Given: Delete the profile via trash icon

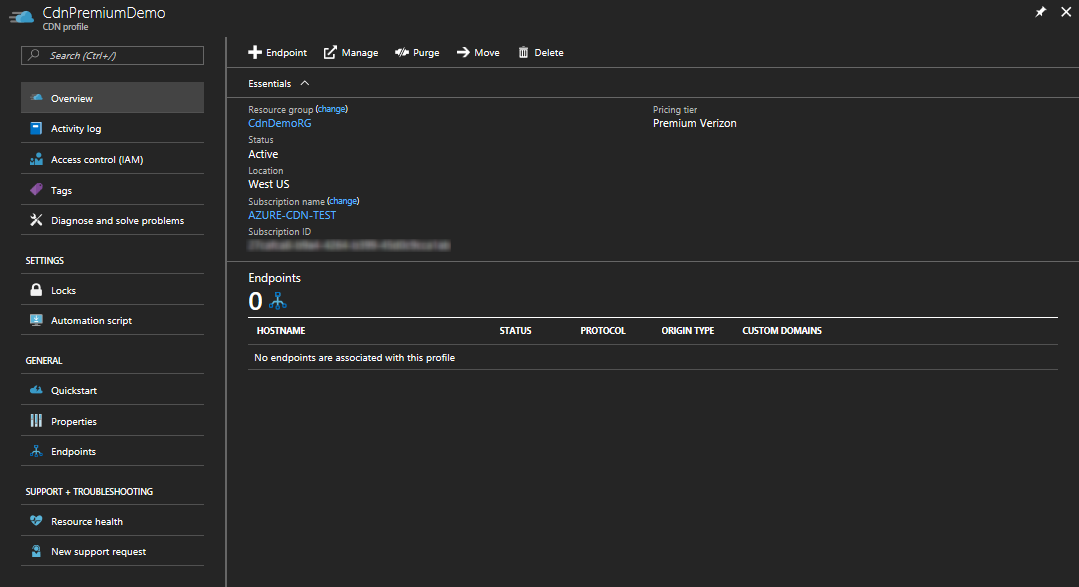Looking at the screenshot, I should click(x=523, y=52).
